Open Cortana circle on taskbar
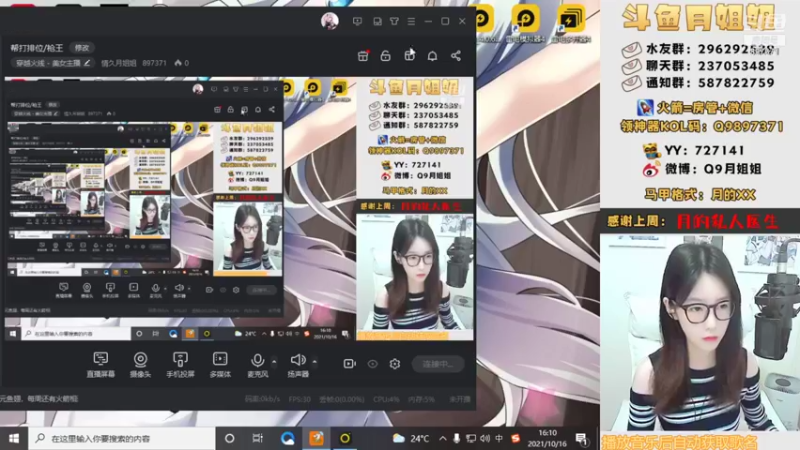Image resolution: width=800 pixels, height=450 pixels. [230, 438]
